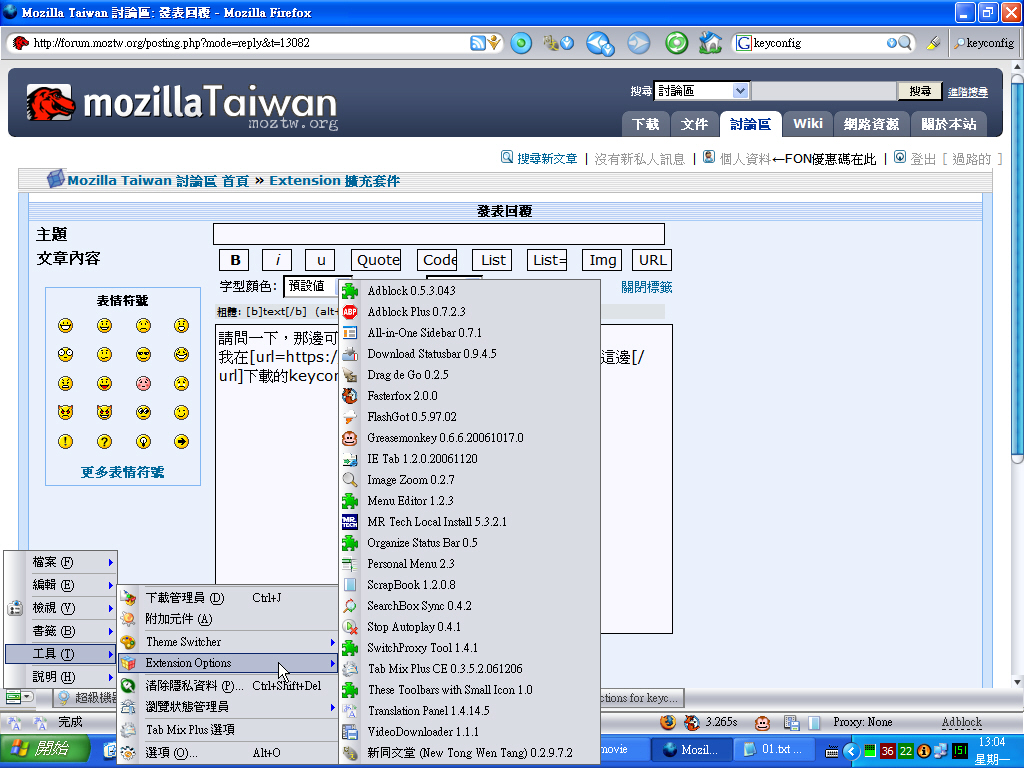Screen dimensions: 1024x768
Task: Insert the red blushing face emoticon
Action: click(x=143, y=384)
